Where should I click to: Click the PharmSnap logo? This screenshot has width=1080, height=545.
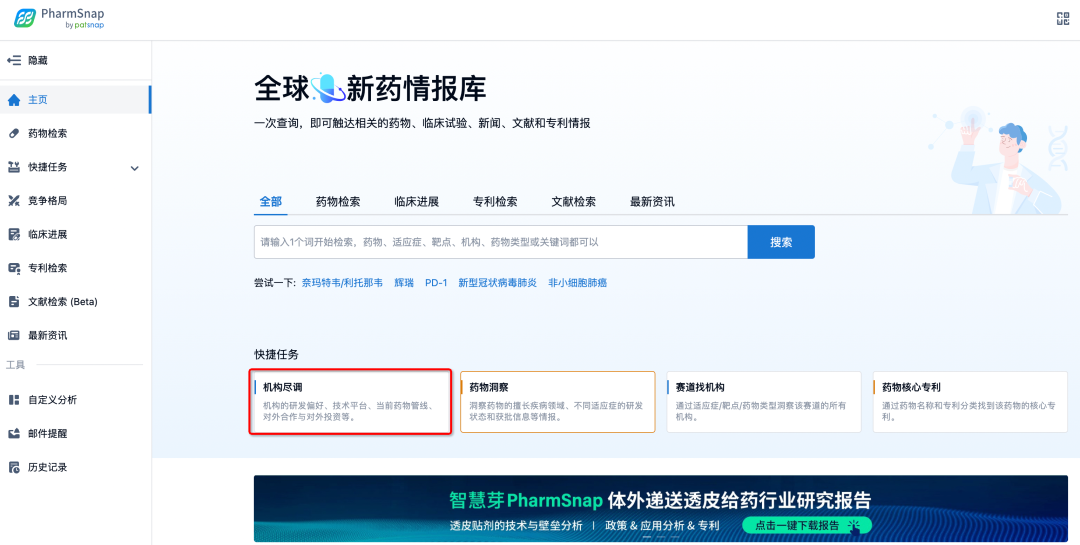coord(59,19)
